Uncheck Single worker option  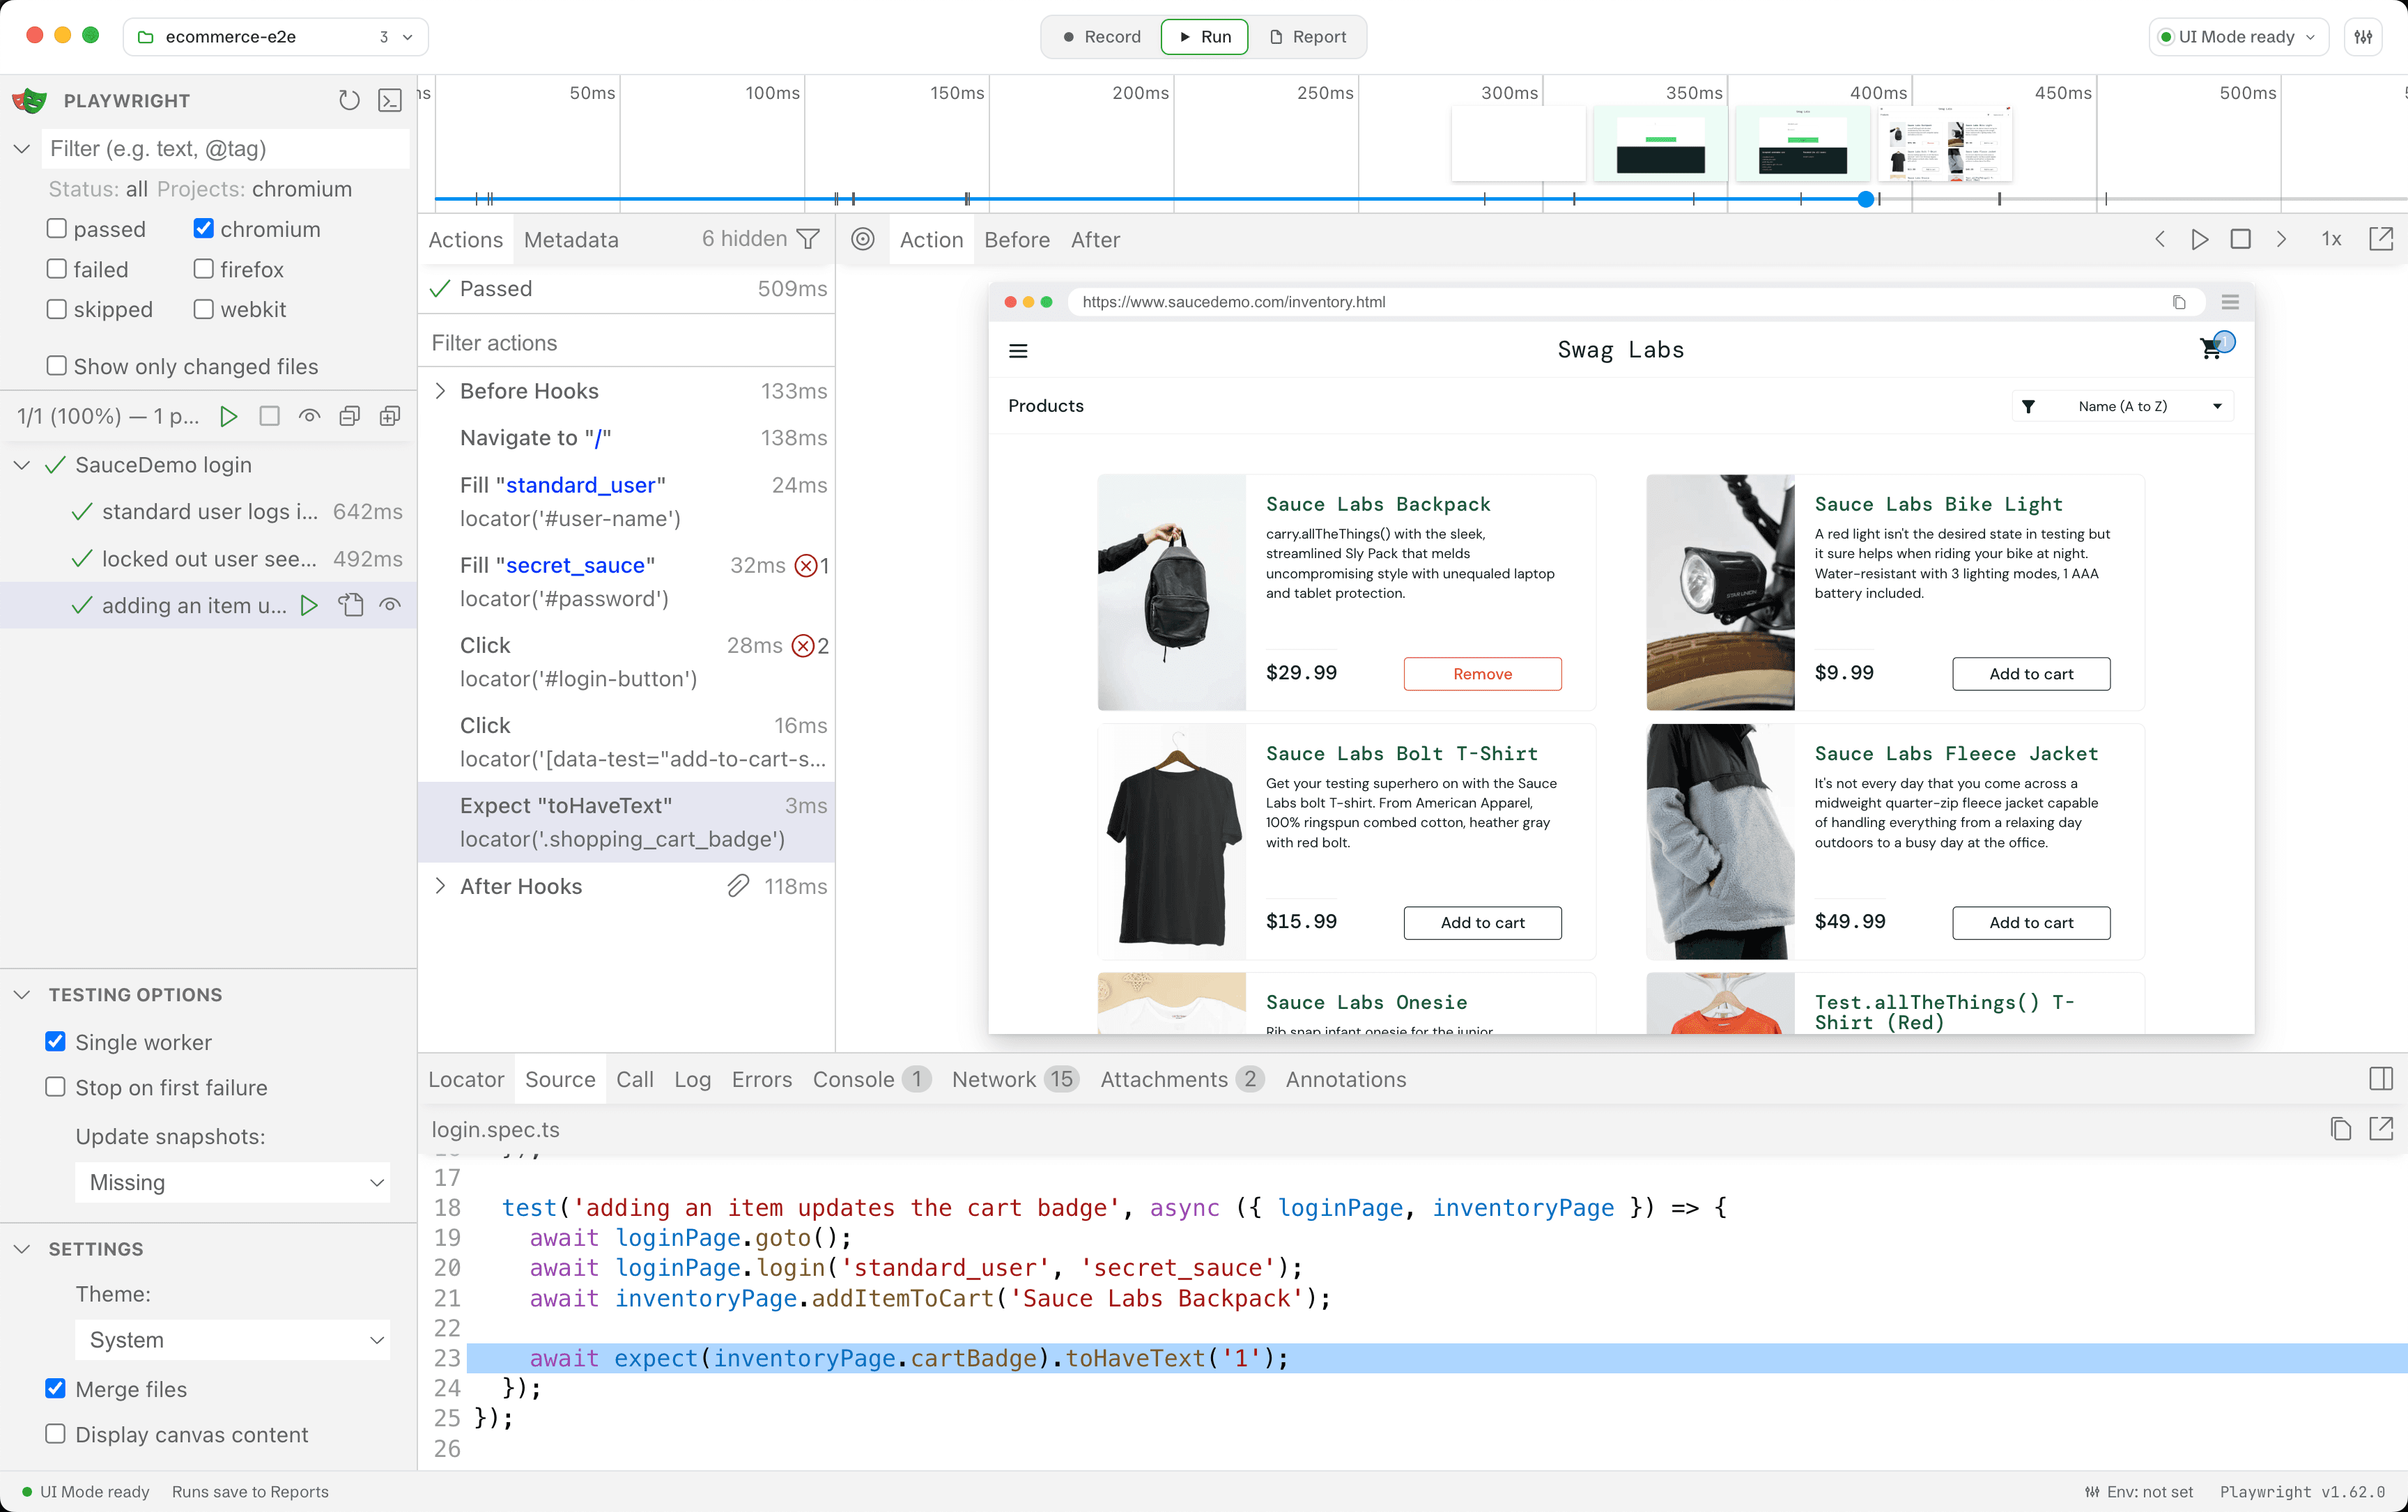(x=56, y=1042)
